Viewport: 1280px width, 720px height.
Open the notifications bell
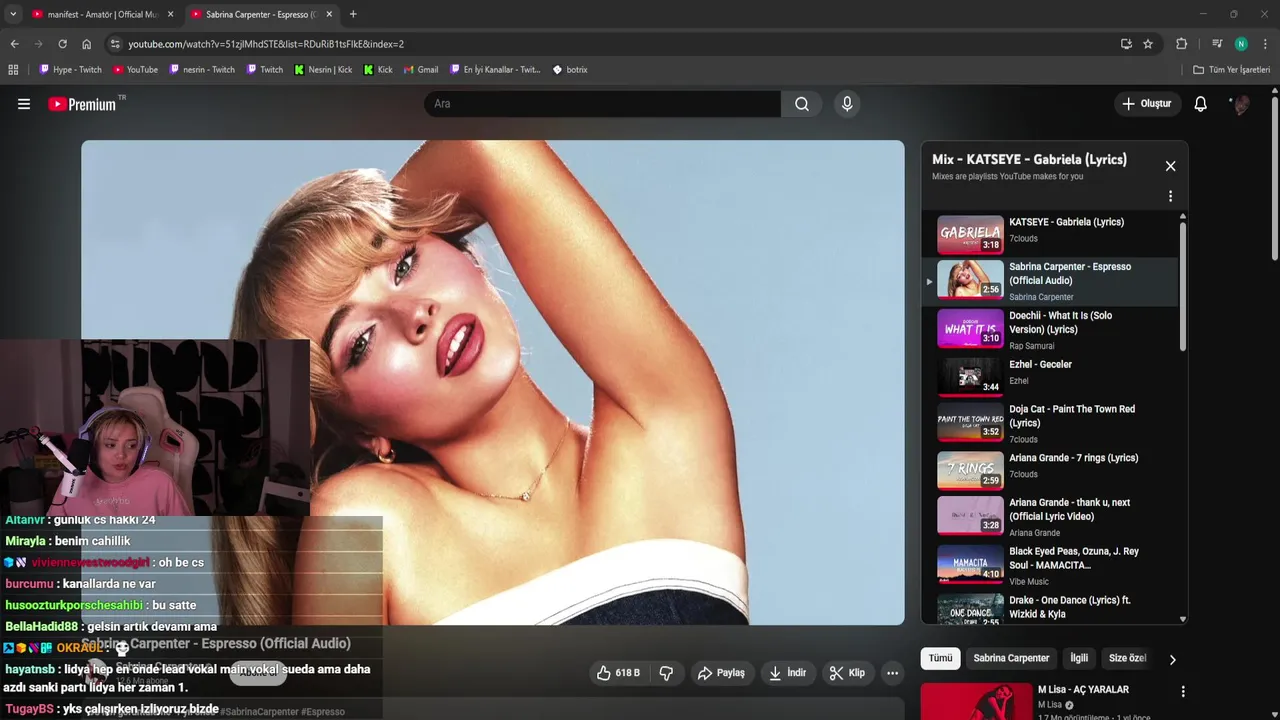coord(1201,104)
